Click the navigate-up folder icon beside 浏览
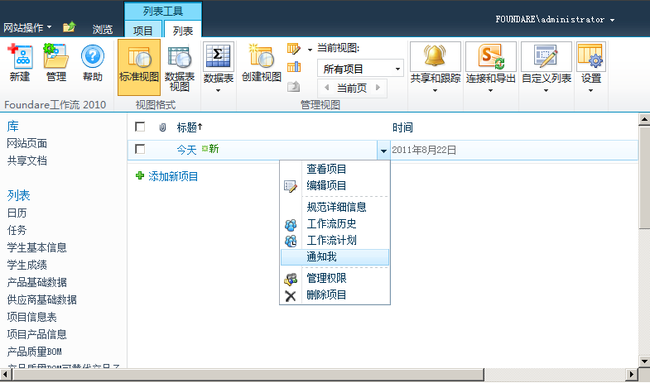 click(69, 27)
